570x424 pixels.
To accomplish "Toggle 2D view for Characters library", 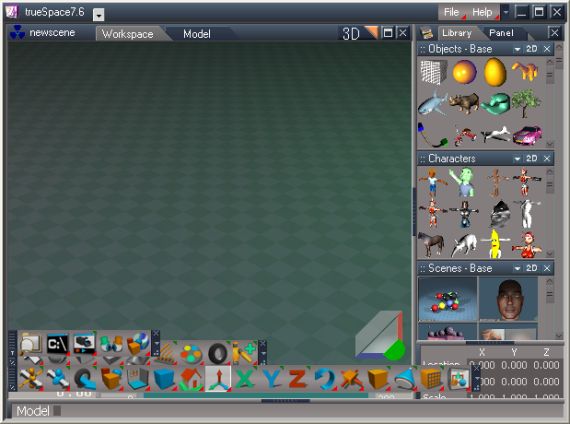I will (532, 159).
